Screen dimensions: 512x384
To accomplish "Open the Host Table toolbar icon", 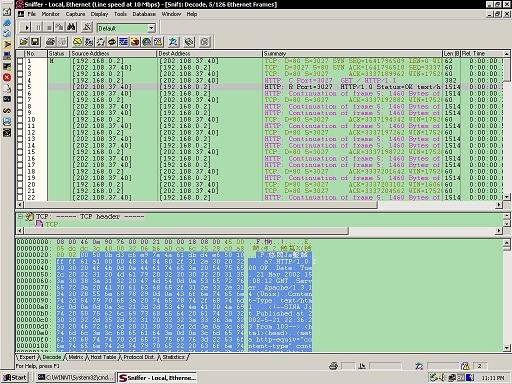I will [89, 42].
